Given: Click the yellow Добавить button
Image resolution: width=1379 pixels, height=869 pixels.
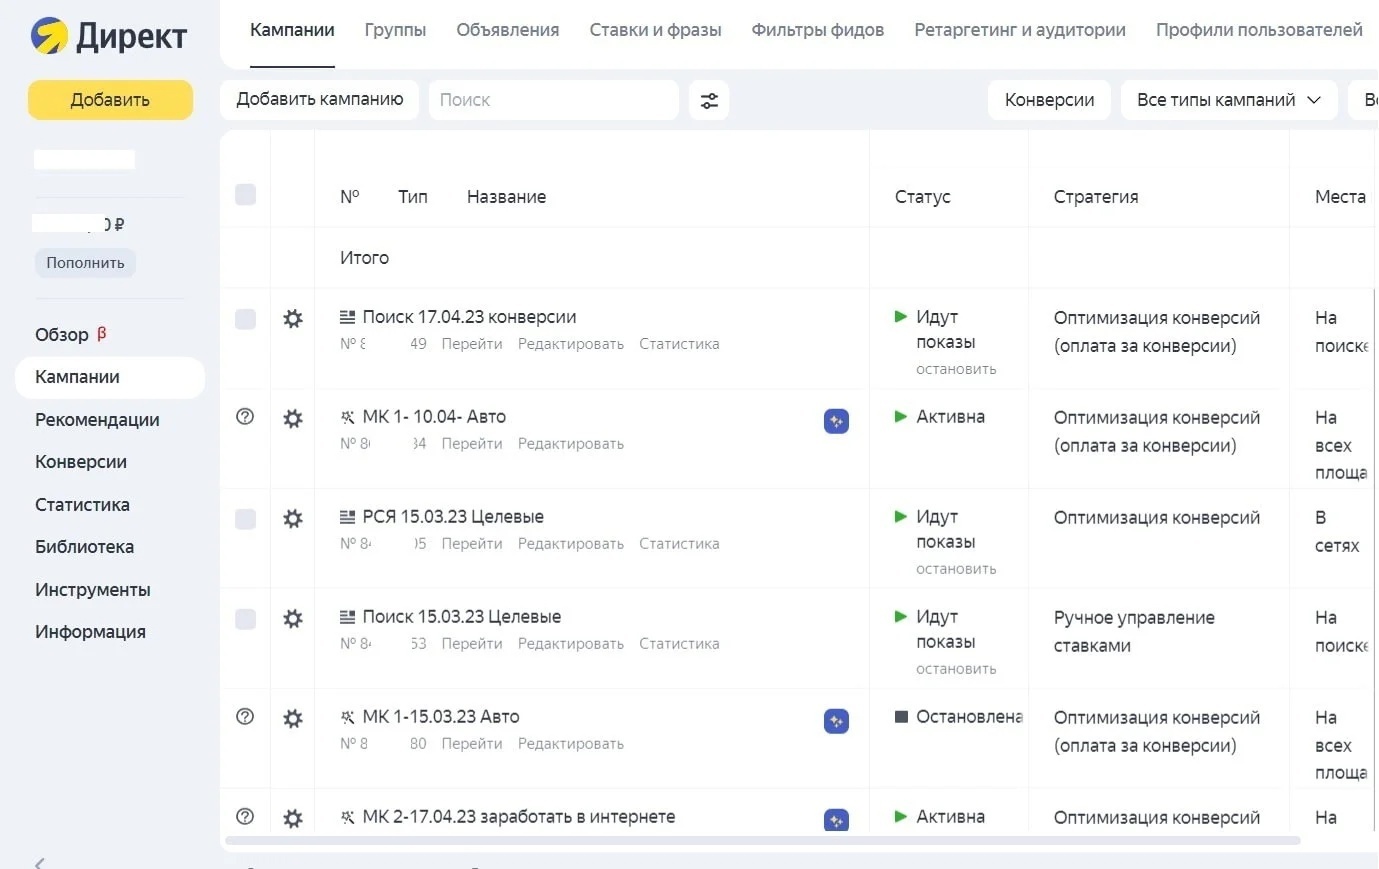Looking at the screenshot, I should point(110,100).
